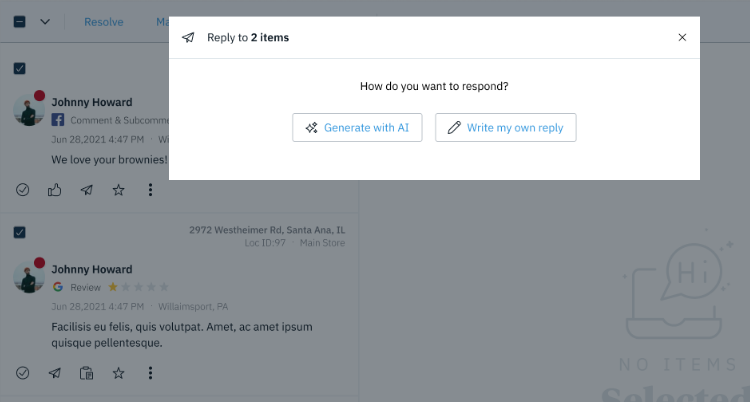Click Johnny Howard avatar on Google review
Screen dimensions: 750x402
coord(29,277)
